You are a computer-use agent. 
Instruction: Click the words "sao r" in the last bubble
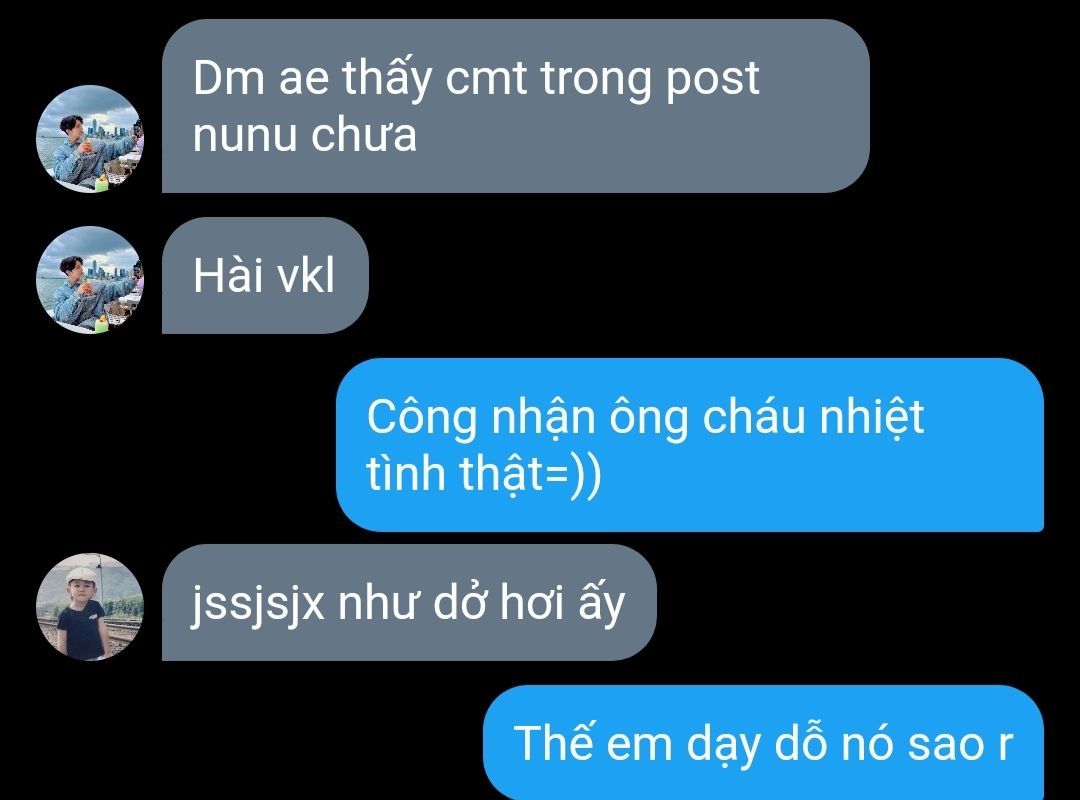pos(960,744)
